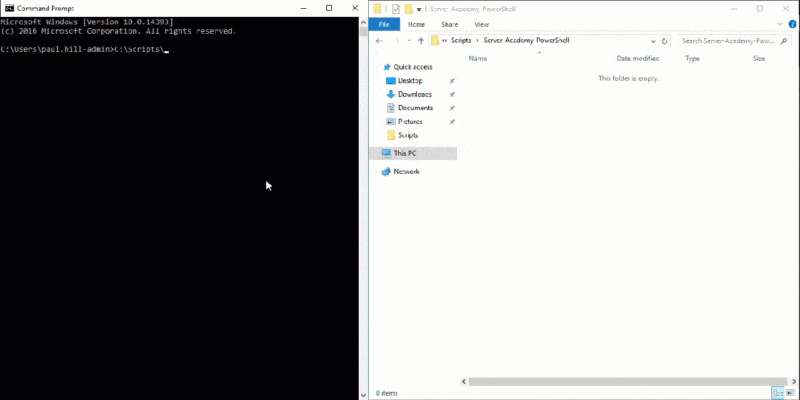Click the Back navigation arrow
Viewport: 800px width, 400px height.
tap(379, 41)
